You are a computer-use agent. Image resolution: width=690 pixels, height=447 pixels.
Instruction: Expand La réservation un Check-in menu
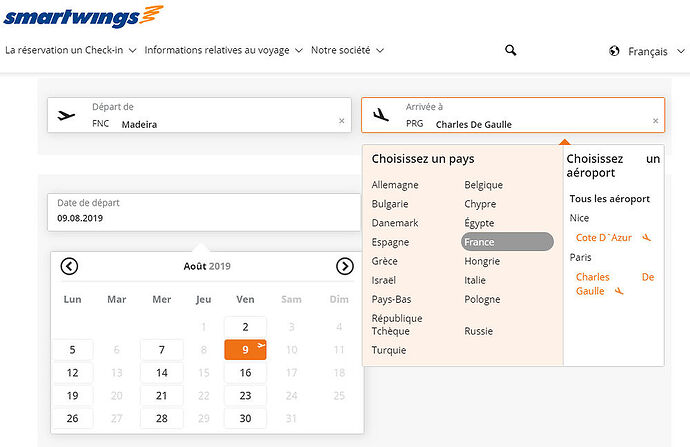(x=70, y=50)
